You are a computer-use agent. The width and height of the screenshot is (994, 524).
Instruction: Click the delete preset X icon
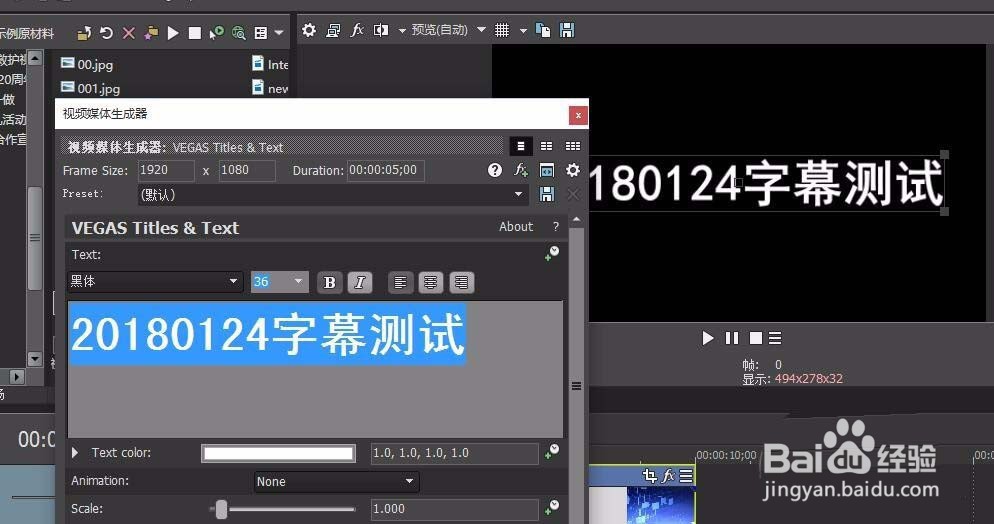[572, 195]
